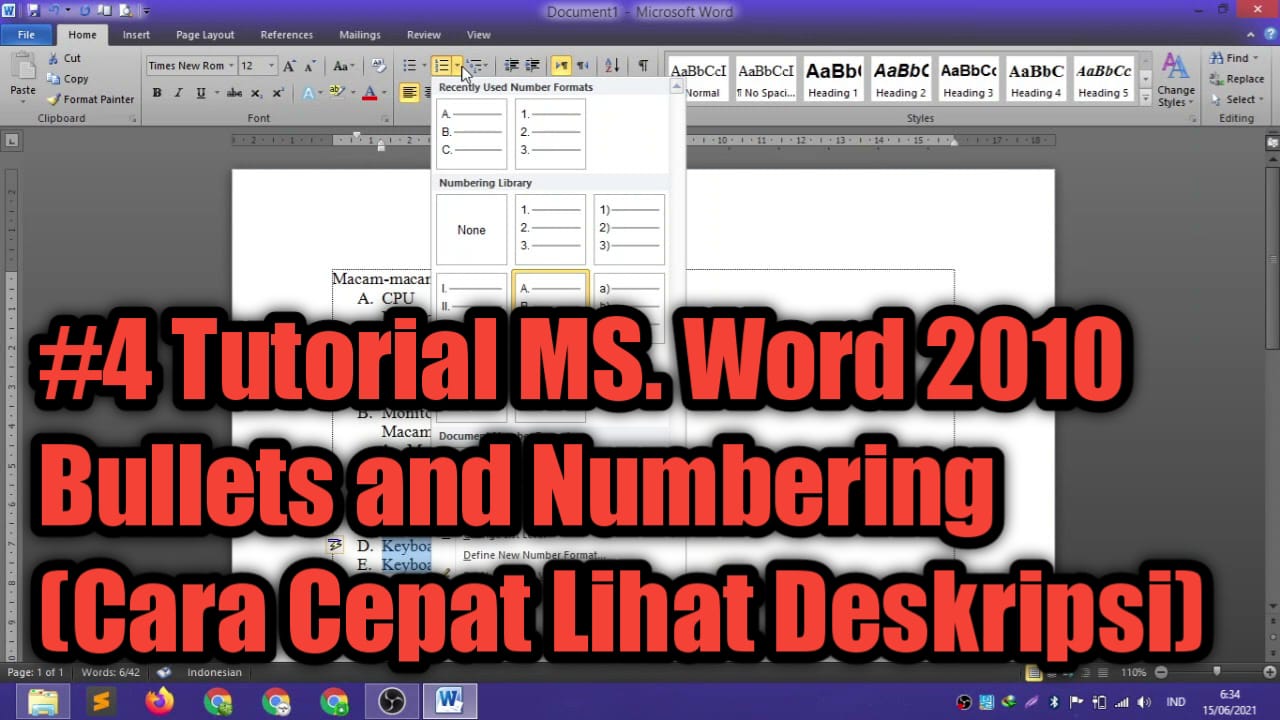This screenshot has width=1280, height=720.
Task: Click Replace in Editing group
Action: tap(1236, 79)
